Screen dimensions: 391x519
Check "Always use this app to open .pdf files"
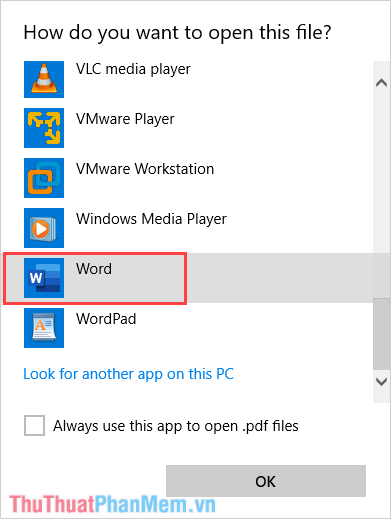click(x=34, y=426)
